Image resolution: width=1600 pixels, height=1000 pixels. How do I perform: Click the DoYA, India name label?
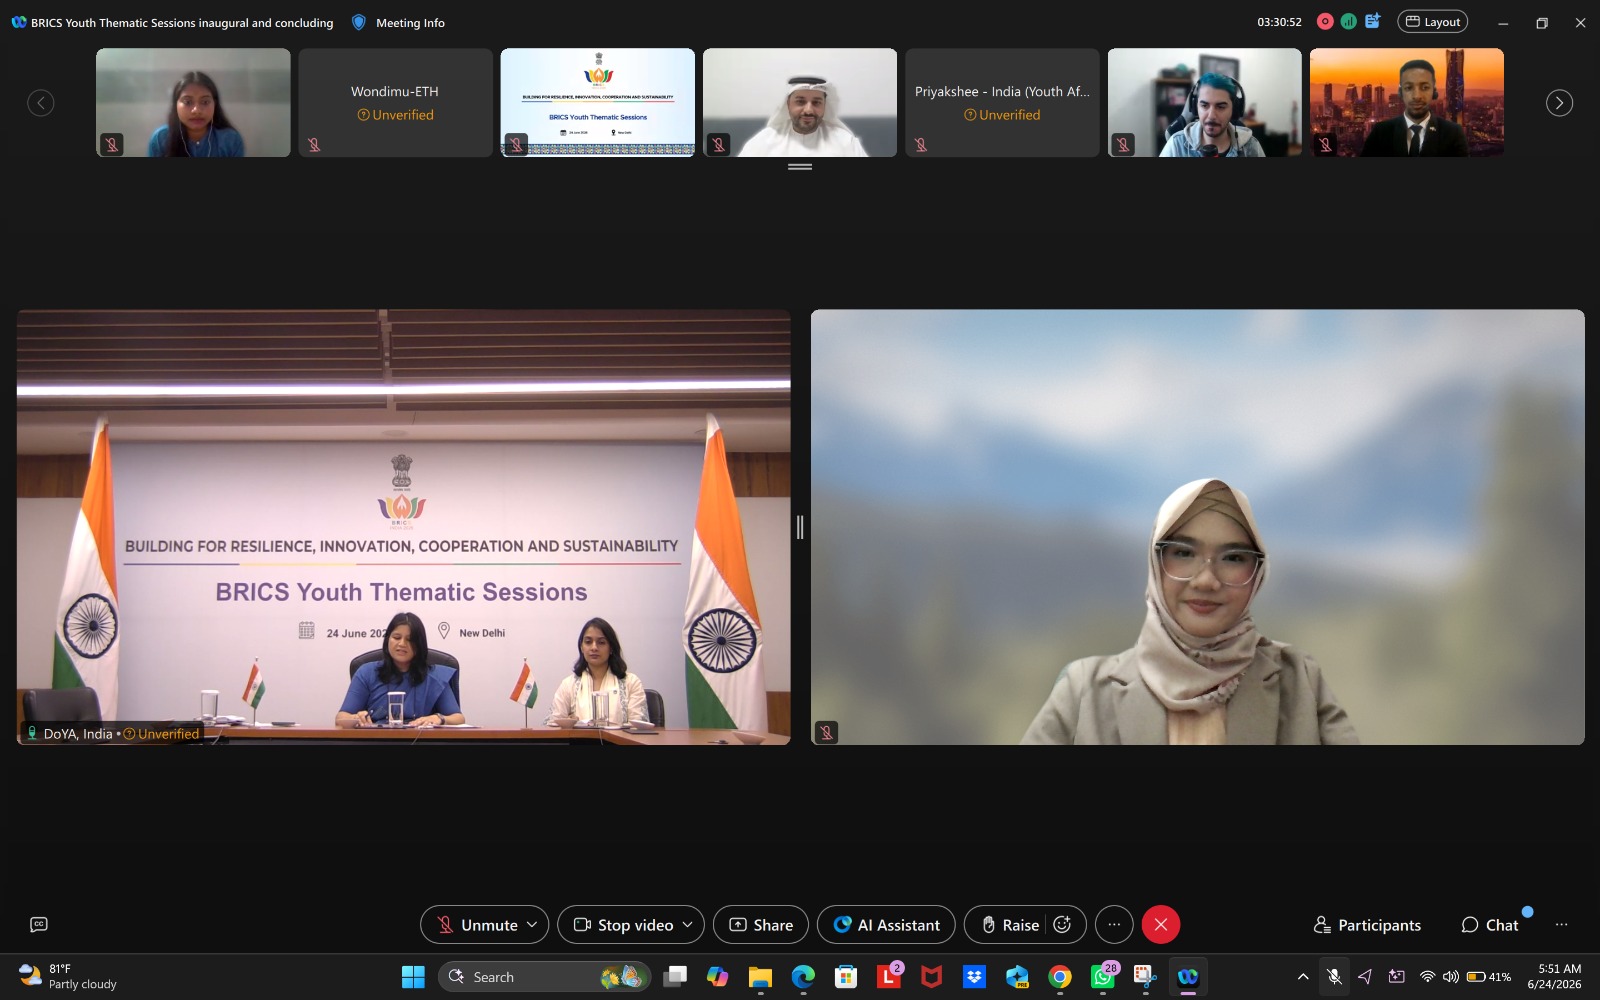78,734
